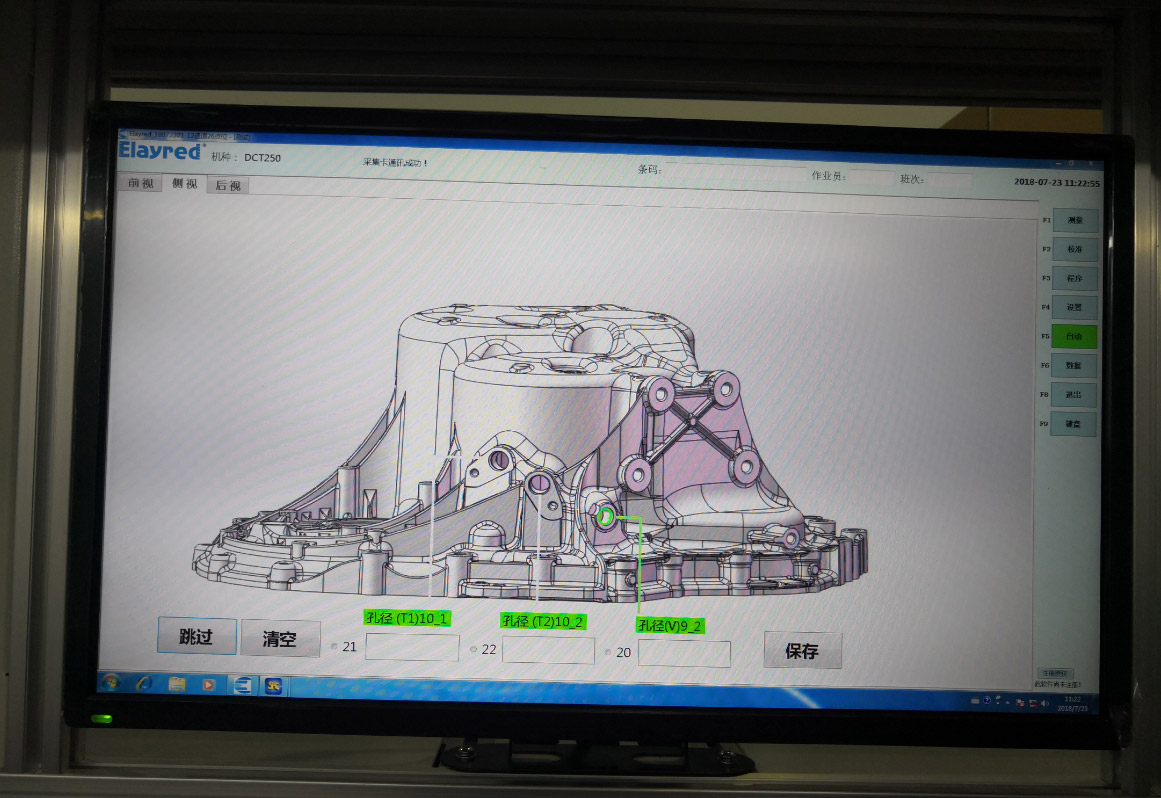Activate the green F5 自动 auto button

click(1074, 336)
